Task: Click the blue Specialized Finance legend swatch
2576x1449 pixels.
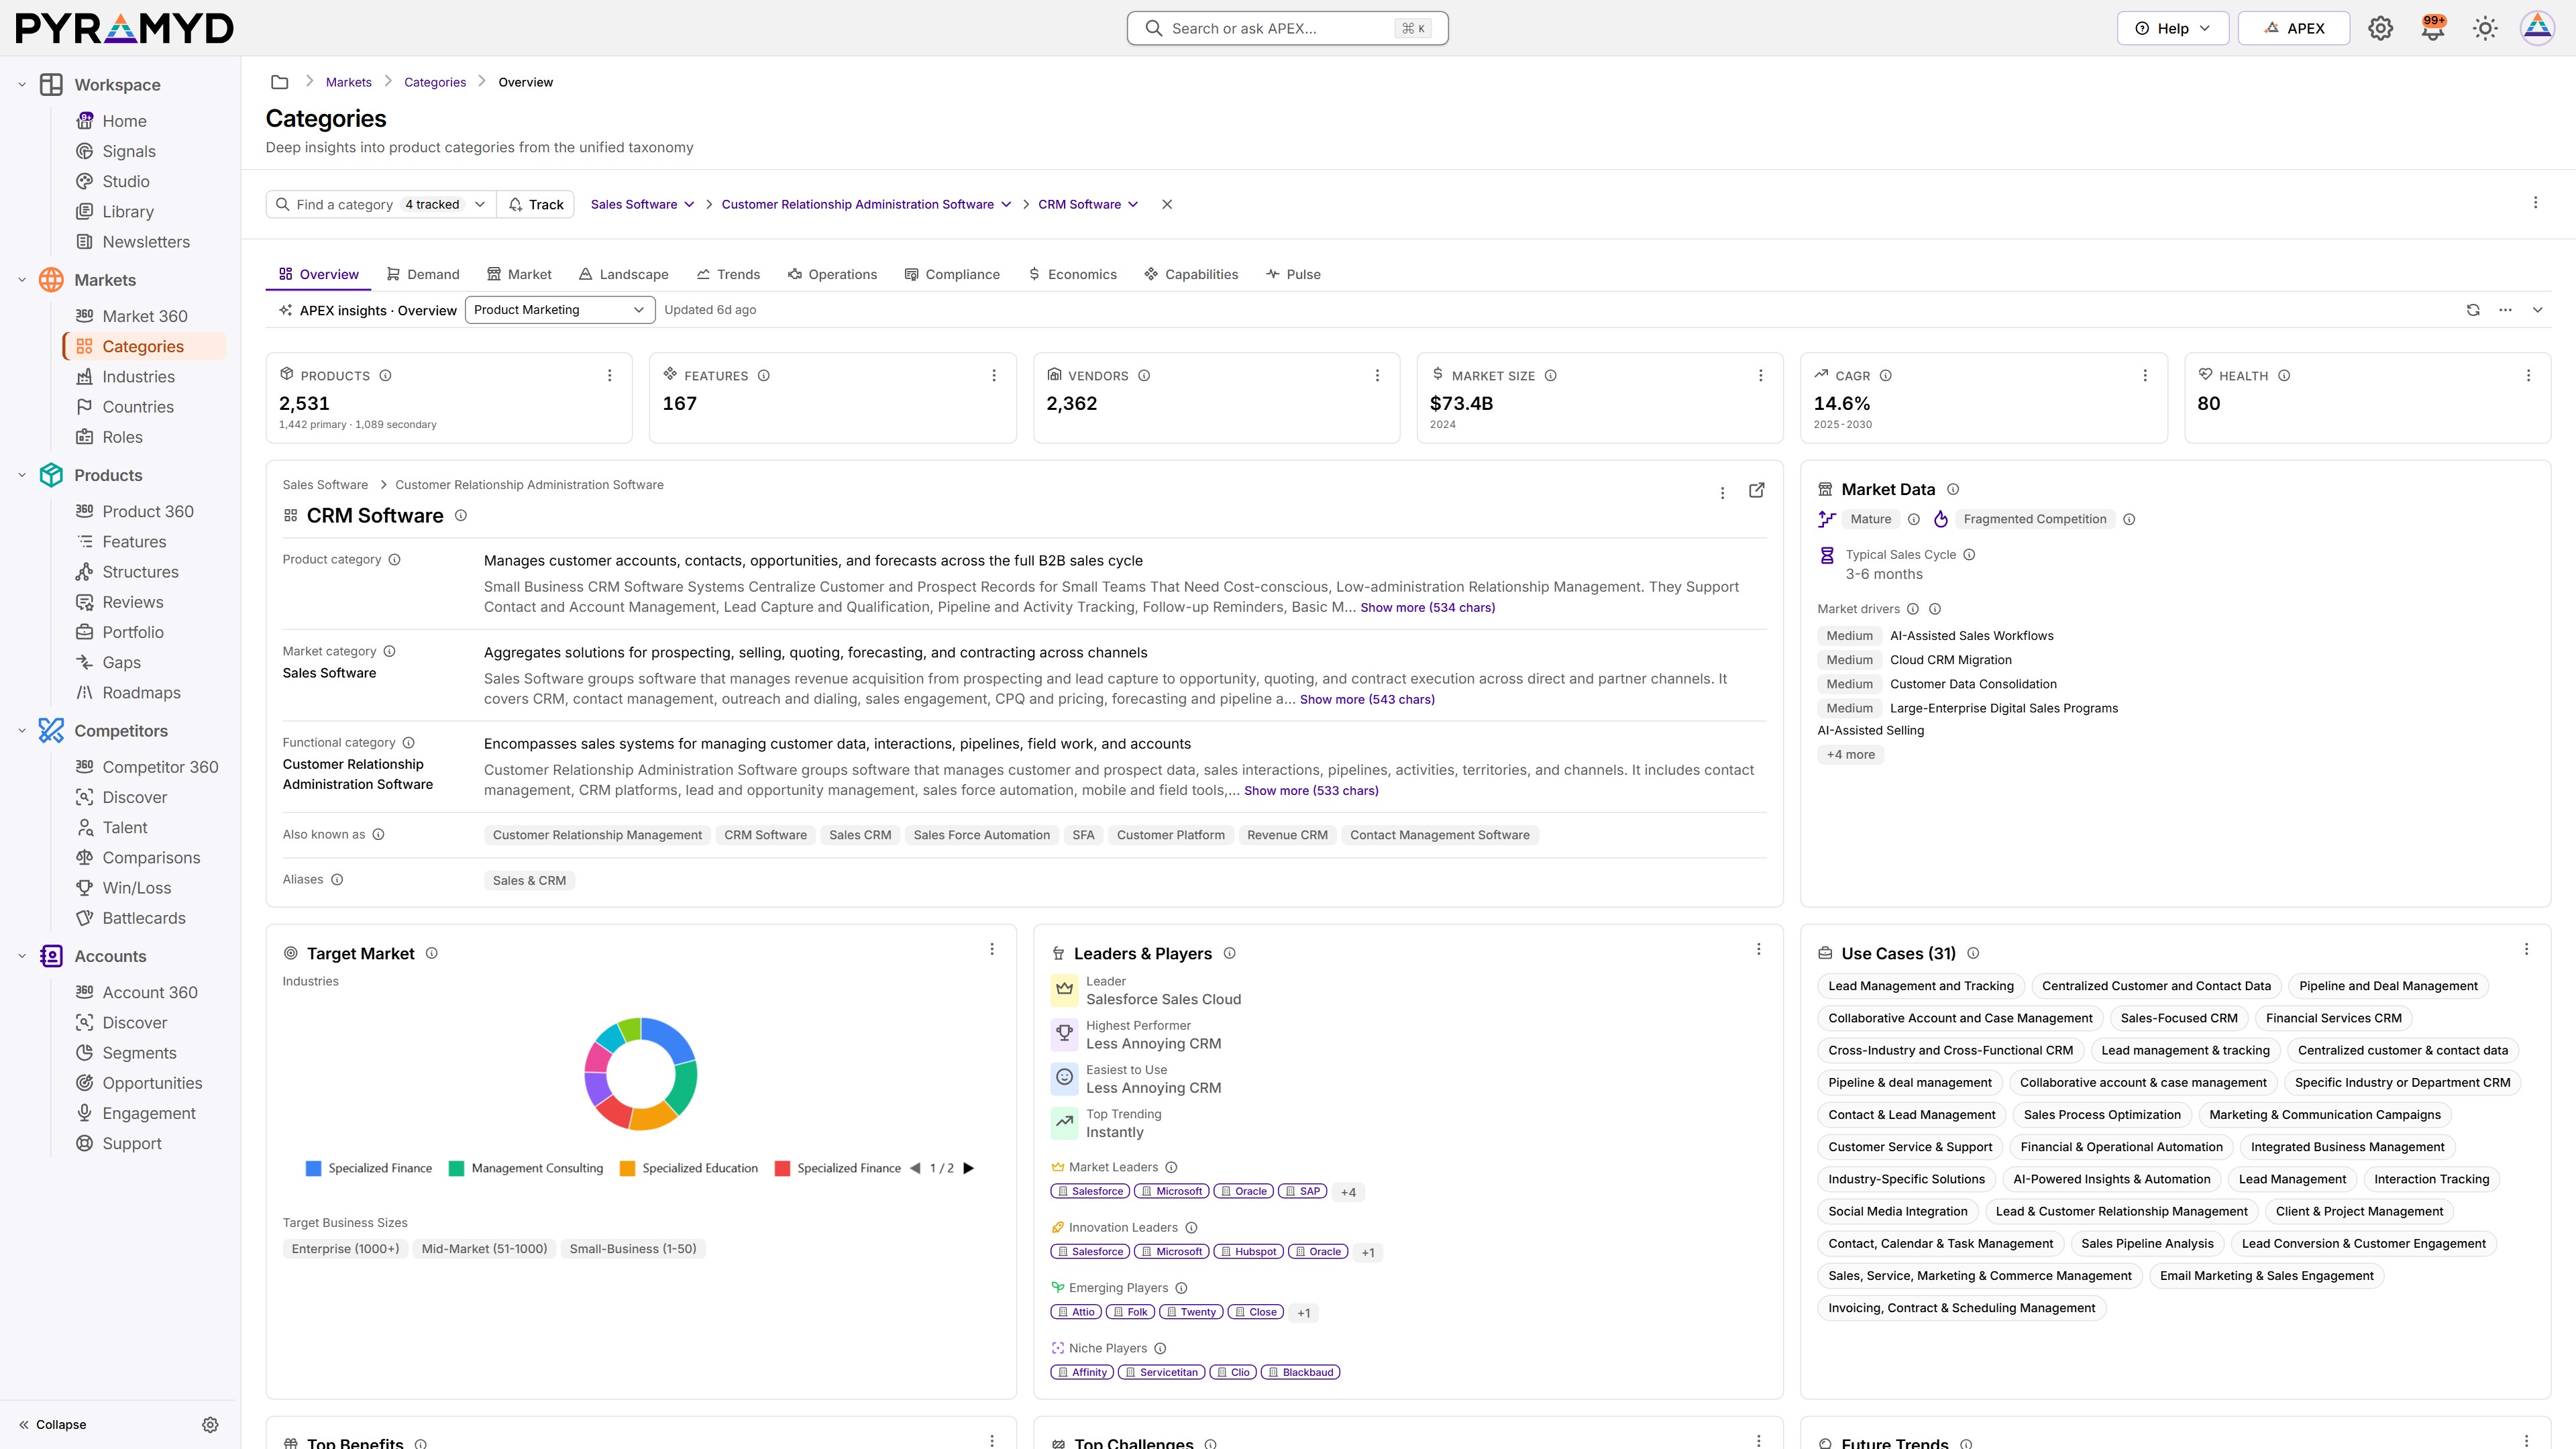Action: (x=313, y=1168)
